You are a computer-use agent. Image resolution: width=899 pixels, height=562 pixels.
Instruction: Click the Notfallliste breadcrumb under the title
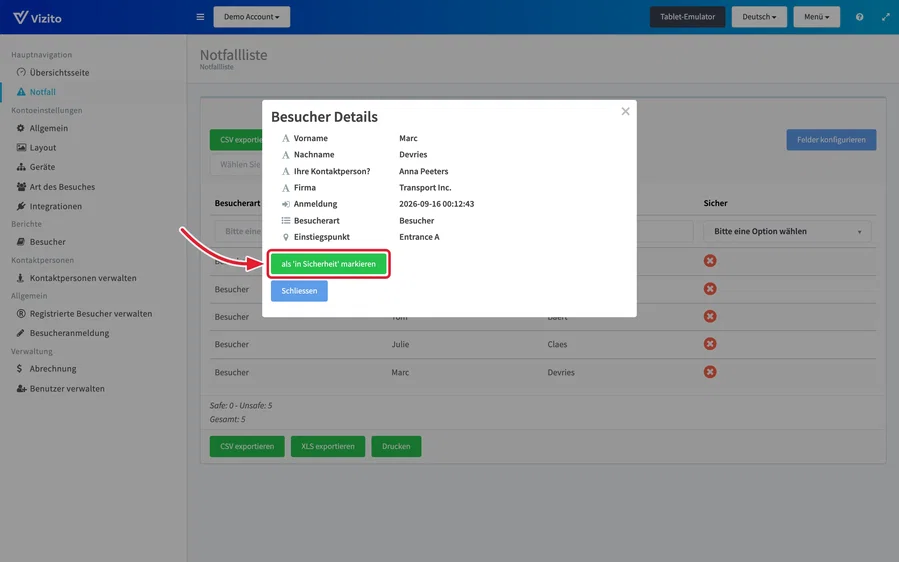tap(217, 67)
